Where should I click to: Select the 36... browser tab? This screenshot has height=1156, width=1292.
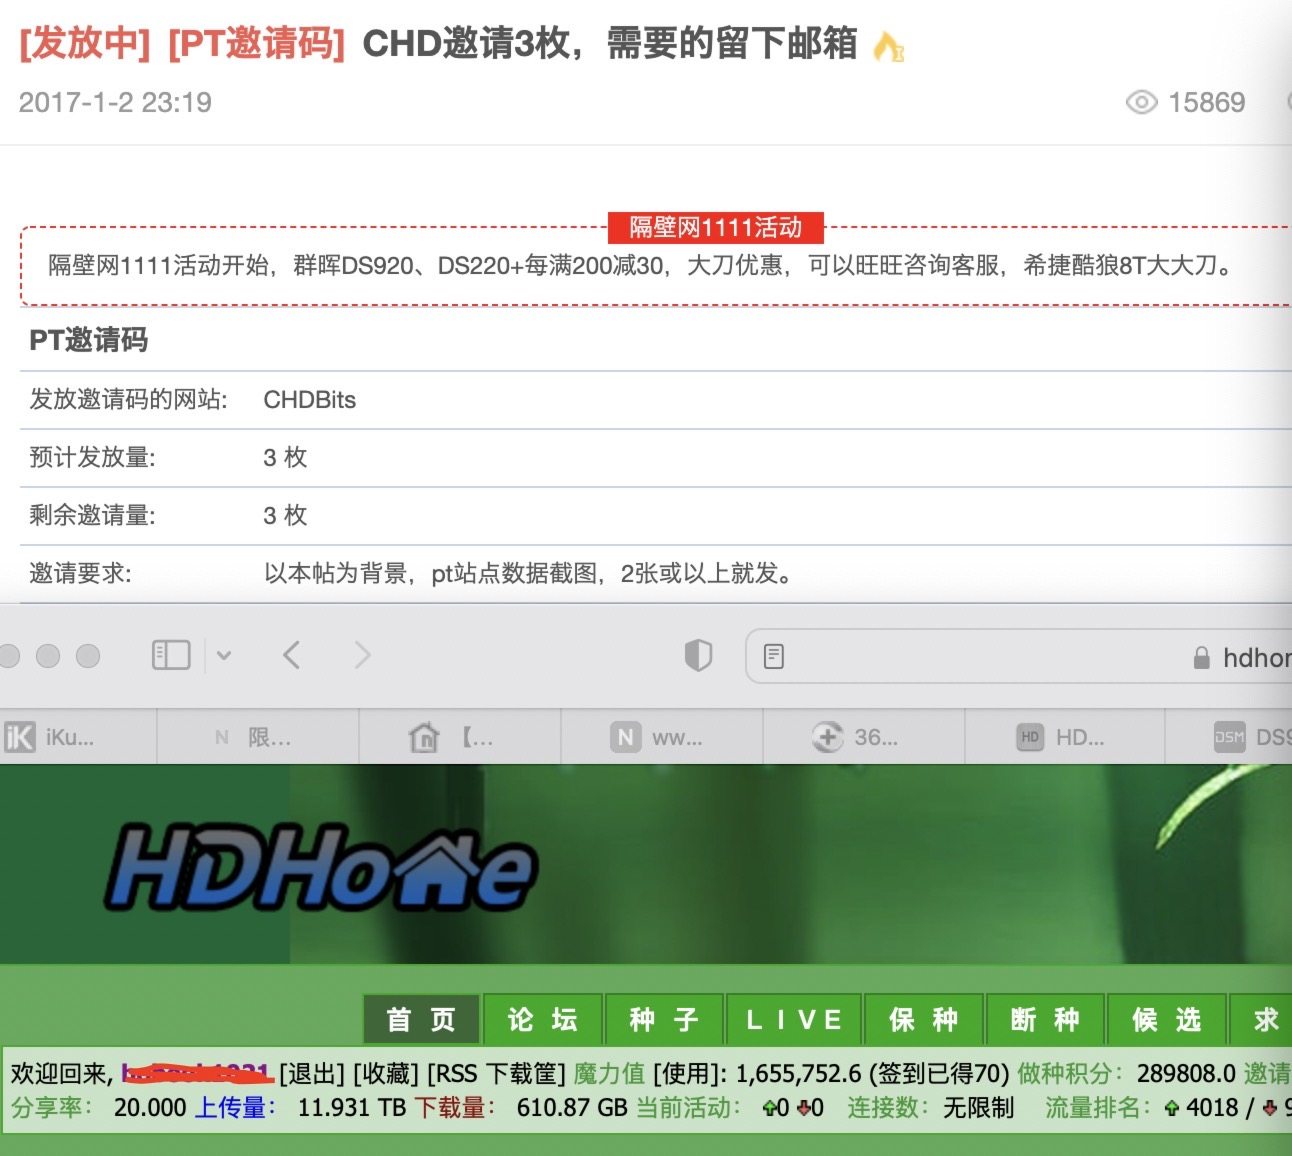(x=864, y=738)
